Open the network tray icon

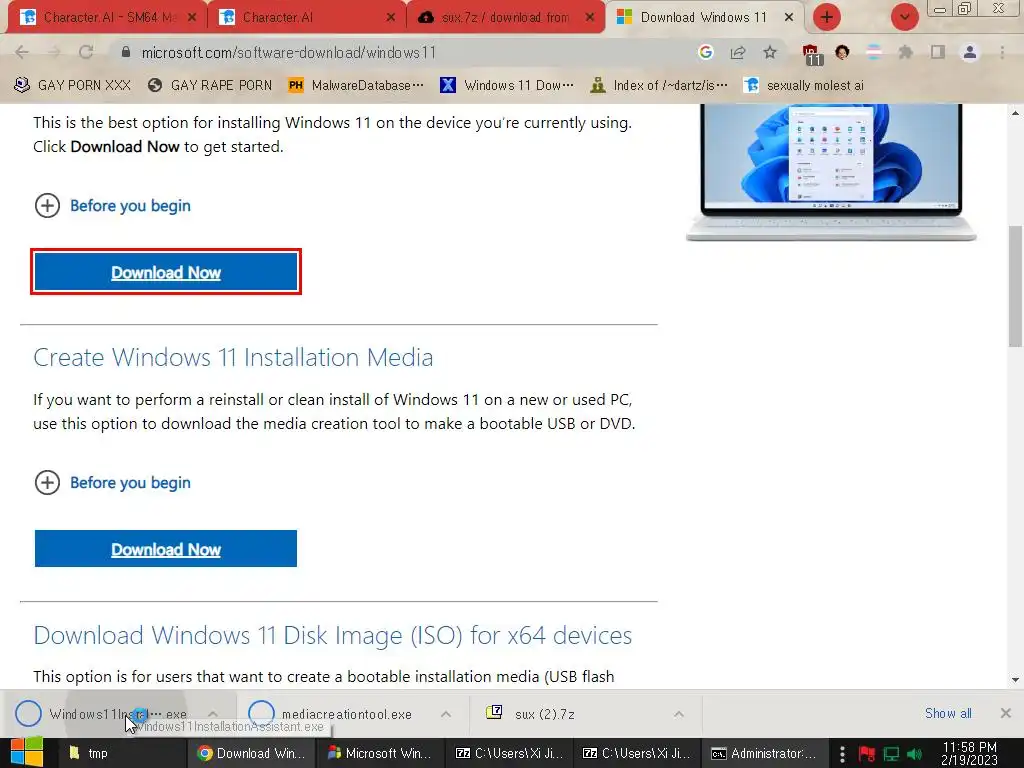click(x=891, y=754)
